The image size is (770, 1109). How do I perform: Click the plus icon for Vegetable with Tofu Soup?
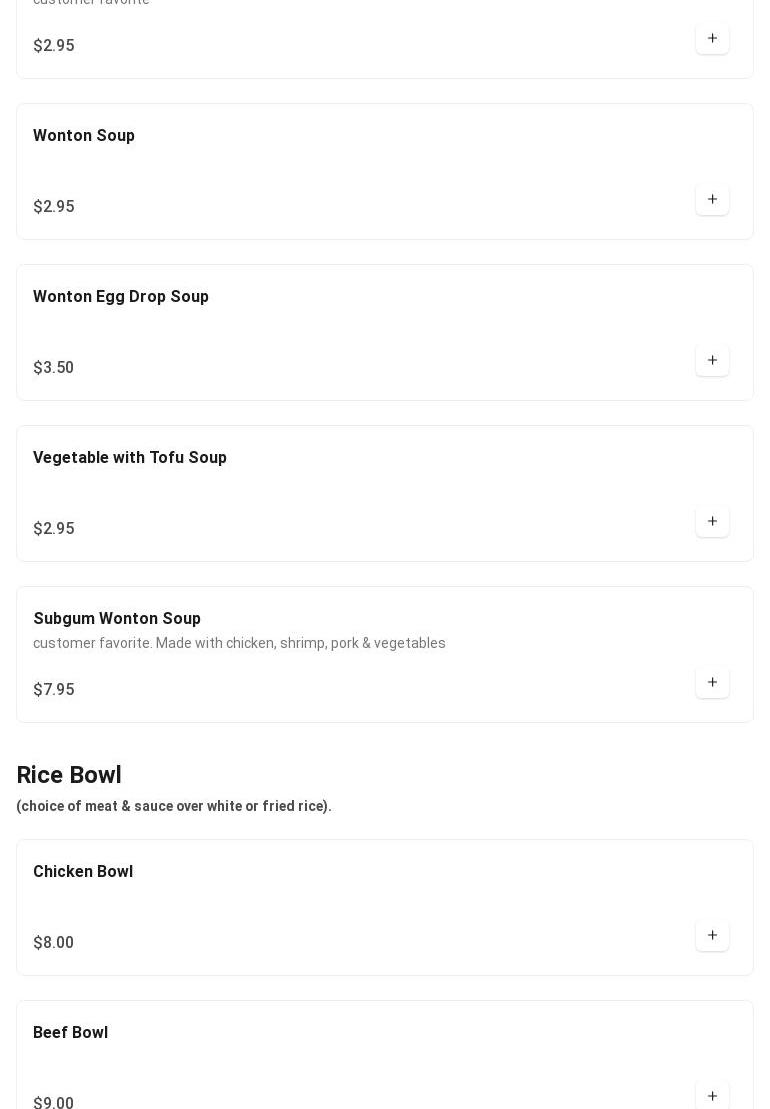click(x=712, y=521)
